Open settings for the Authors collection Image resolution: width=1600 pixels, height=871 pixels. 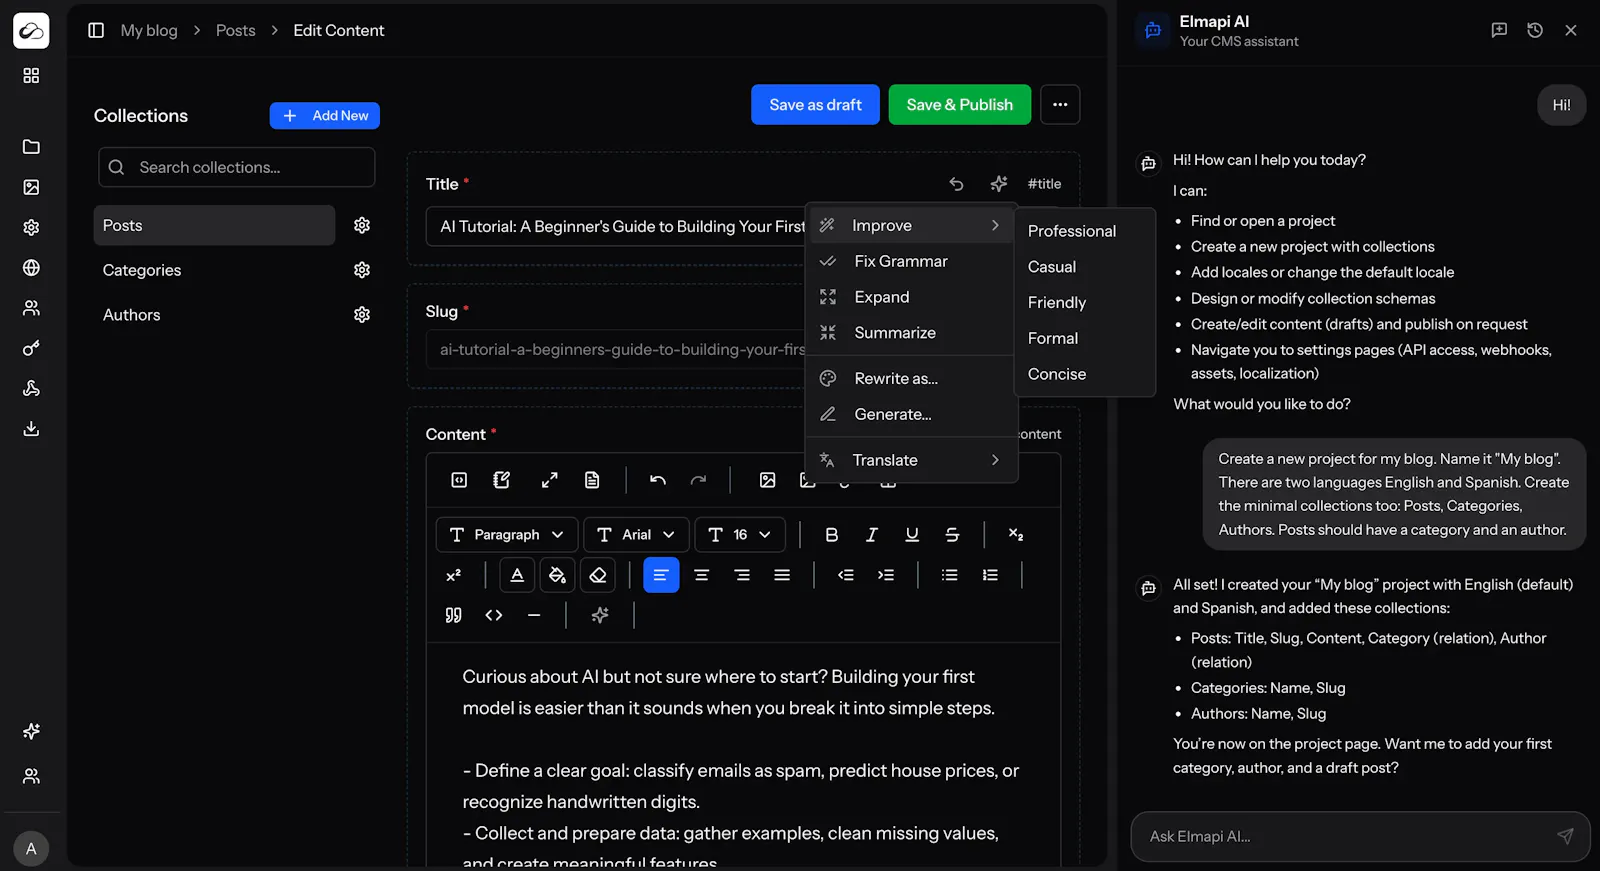pos(362,314)
